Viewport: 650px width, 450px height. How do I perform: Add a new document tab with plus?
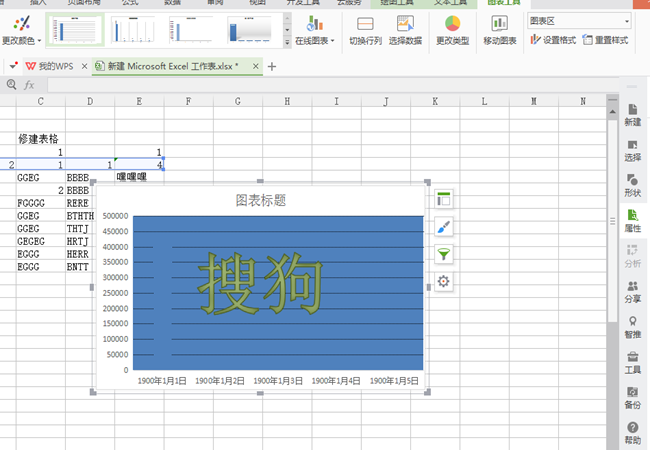[x=272, y=66]
